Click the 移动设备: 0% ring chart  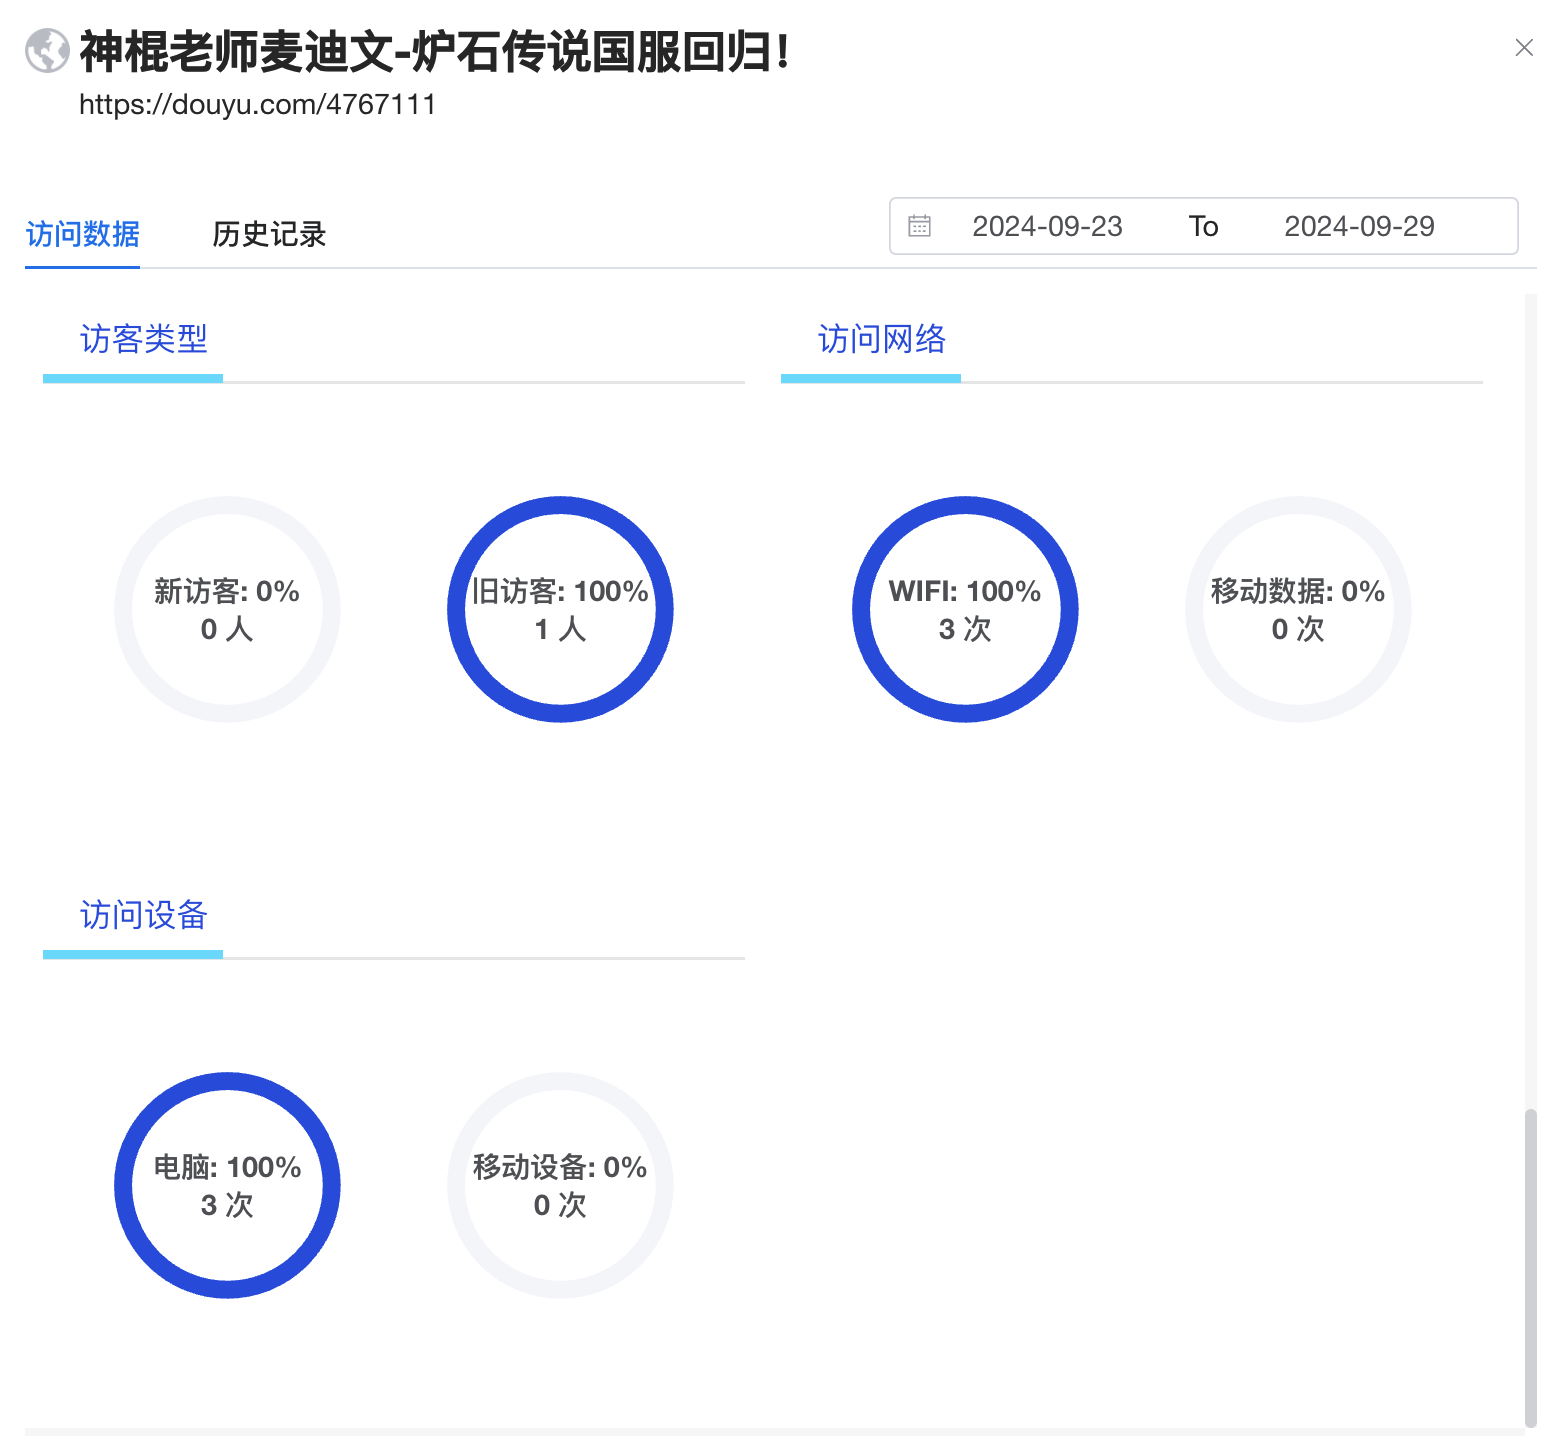[560, 1185]
